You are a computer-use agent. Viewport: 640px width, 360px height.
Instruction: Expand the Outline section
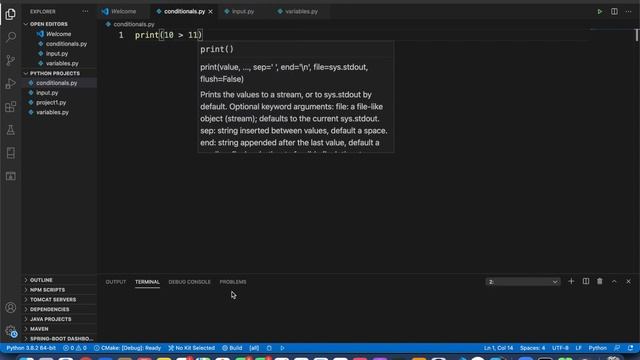coord(41,280)
